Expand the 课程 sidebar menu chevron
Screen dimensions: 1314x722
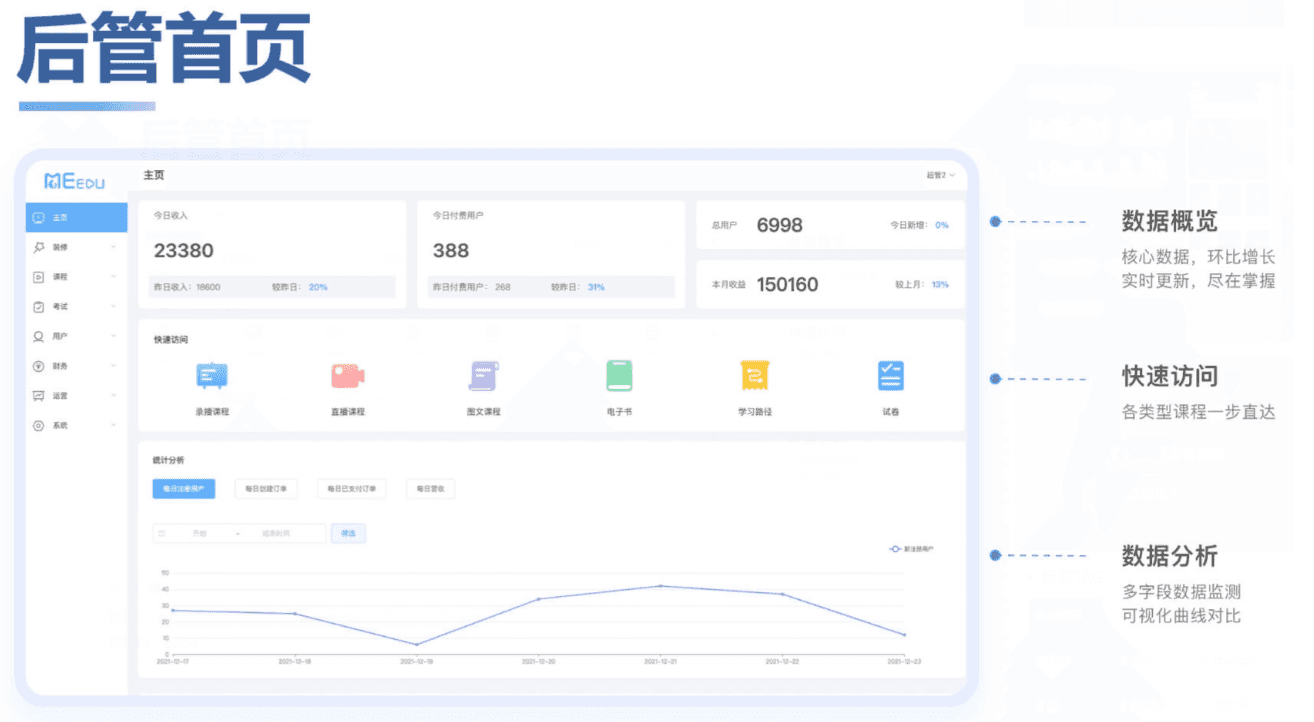(x=113, y=277)
